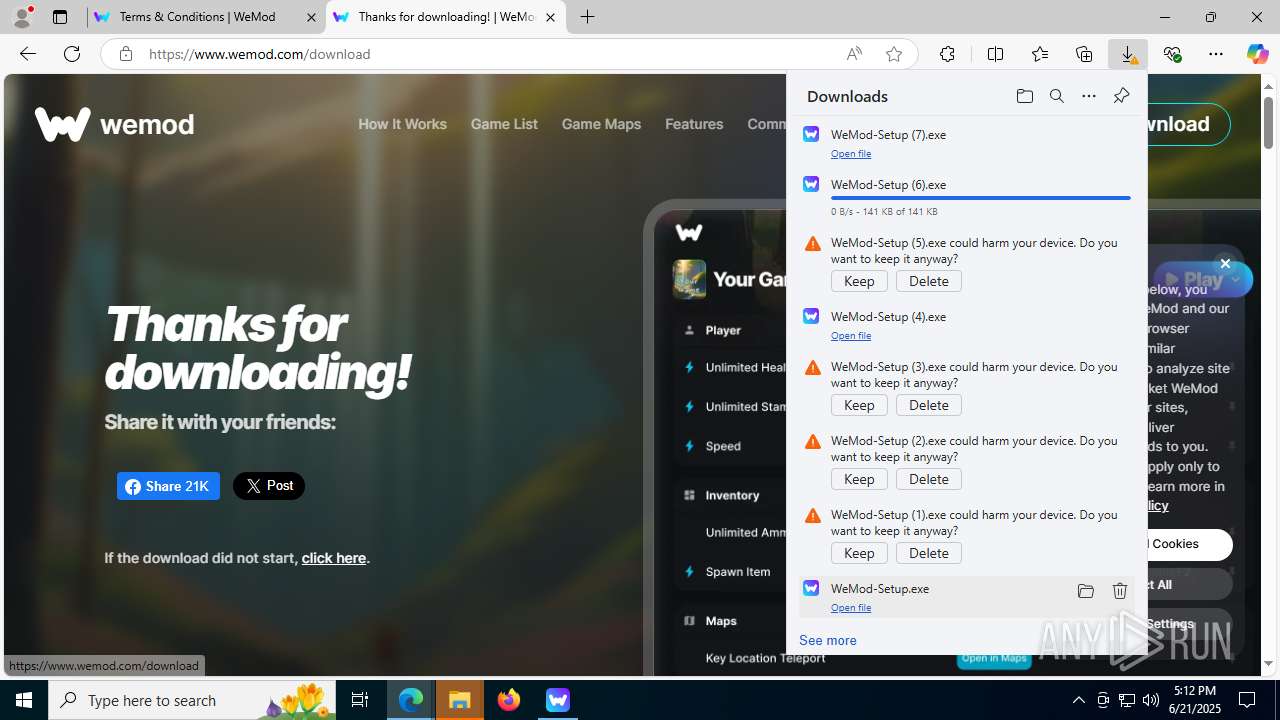
Task: Open Browser essentials icon
Action: tap(1172, 54)
